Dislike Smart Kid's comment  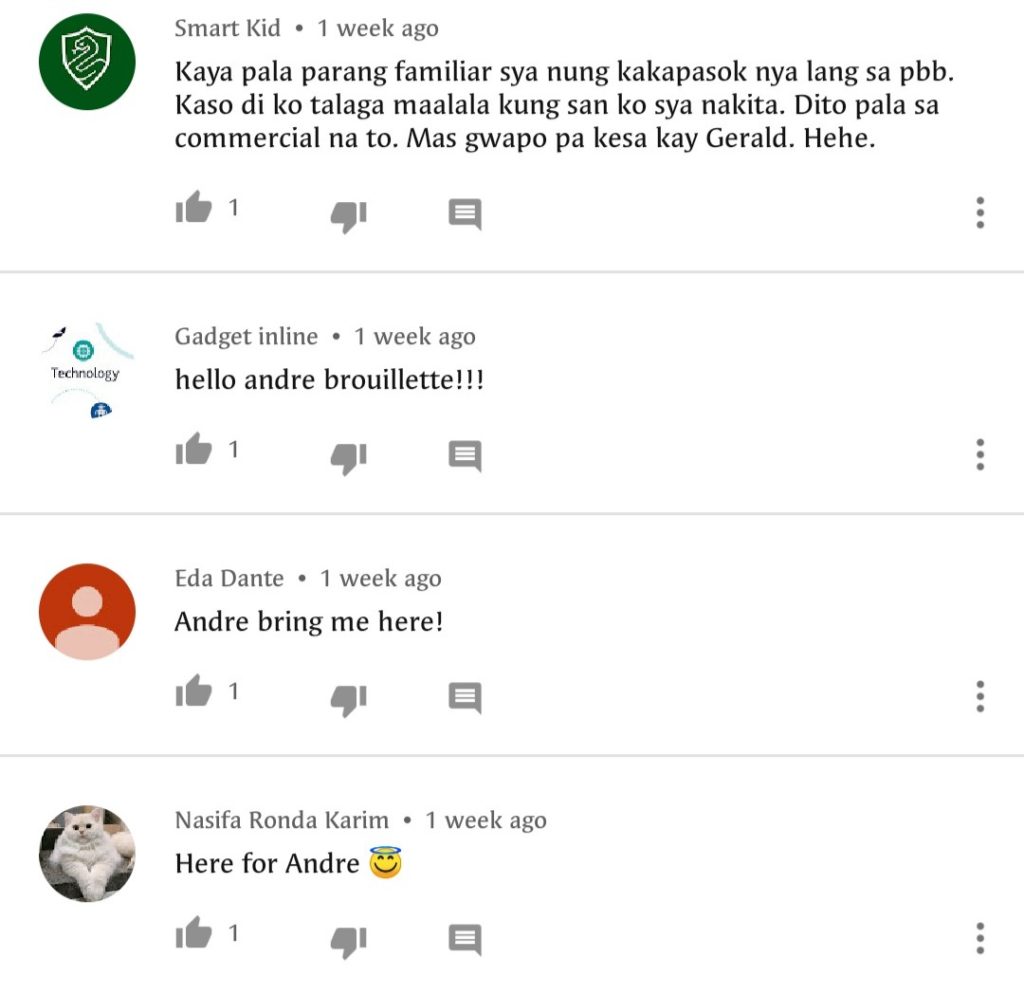point(349,215)
